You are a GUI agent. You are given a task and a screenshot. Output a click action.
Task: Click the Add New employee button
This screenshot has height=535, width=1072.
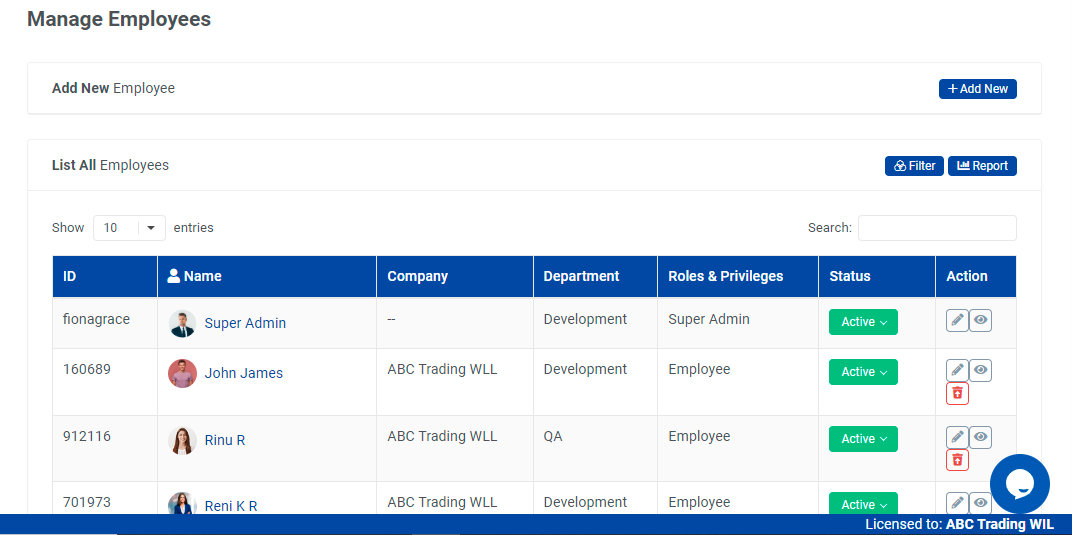coord(977,89)
